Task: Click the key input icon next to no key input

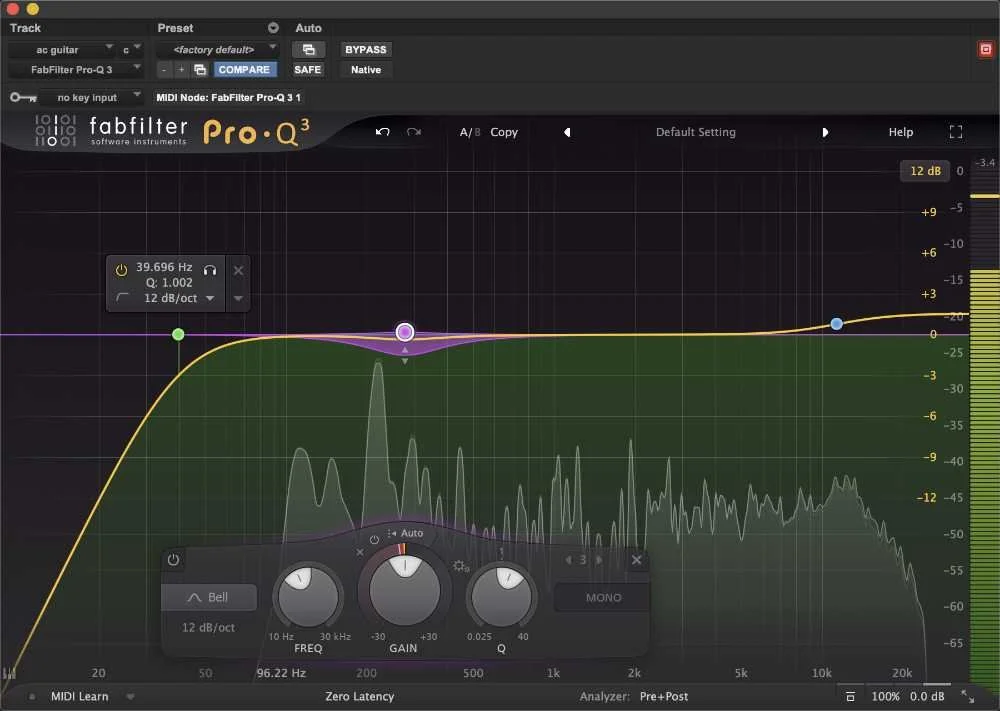Action: pyautogui.click(x=24, y=97)
